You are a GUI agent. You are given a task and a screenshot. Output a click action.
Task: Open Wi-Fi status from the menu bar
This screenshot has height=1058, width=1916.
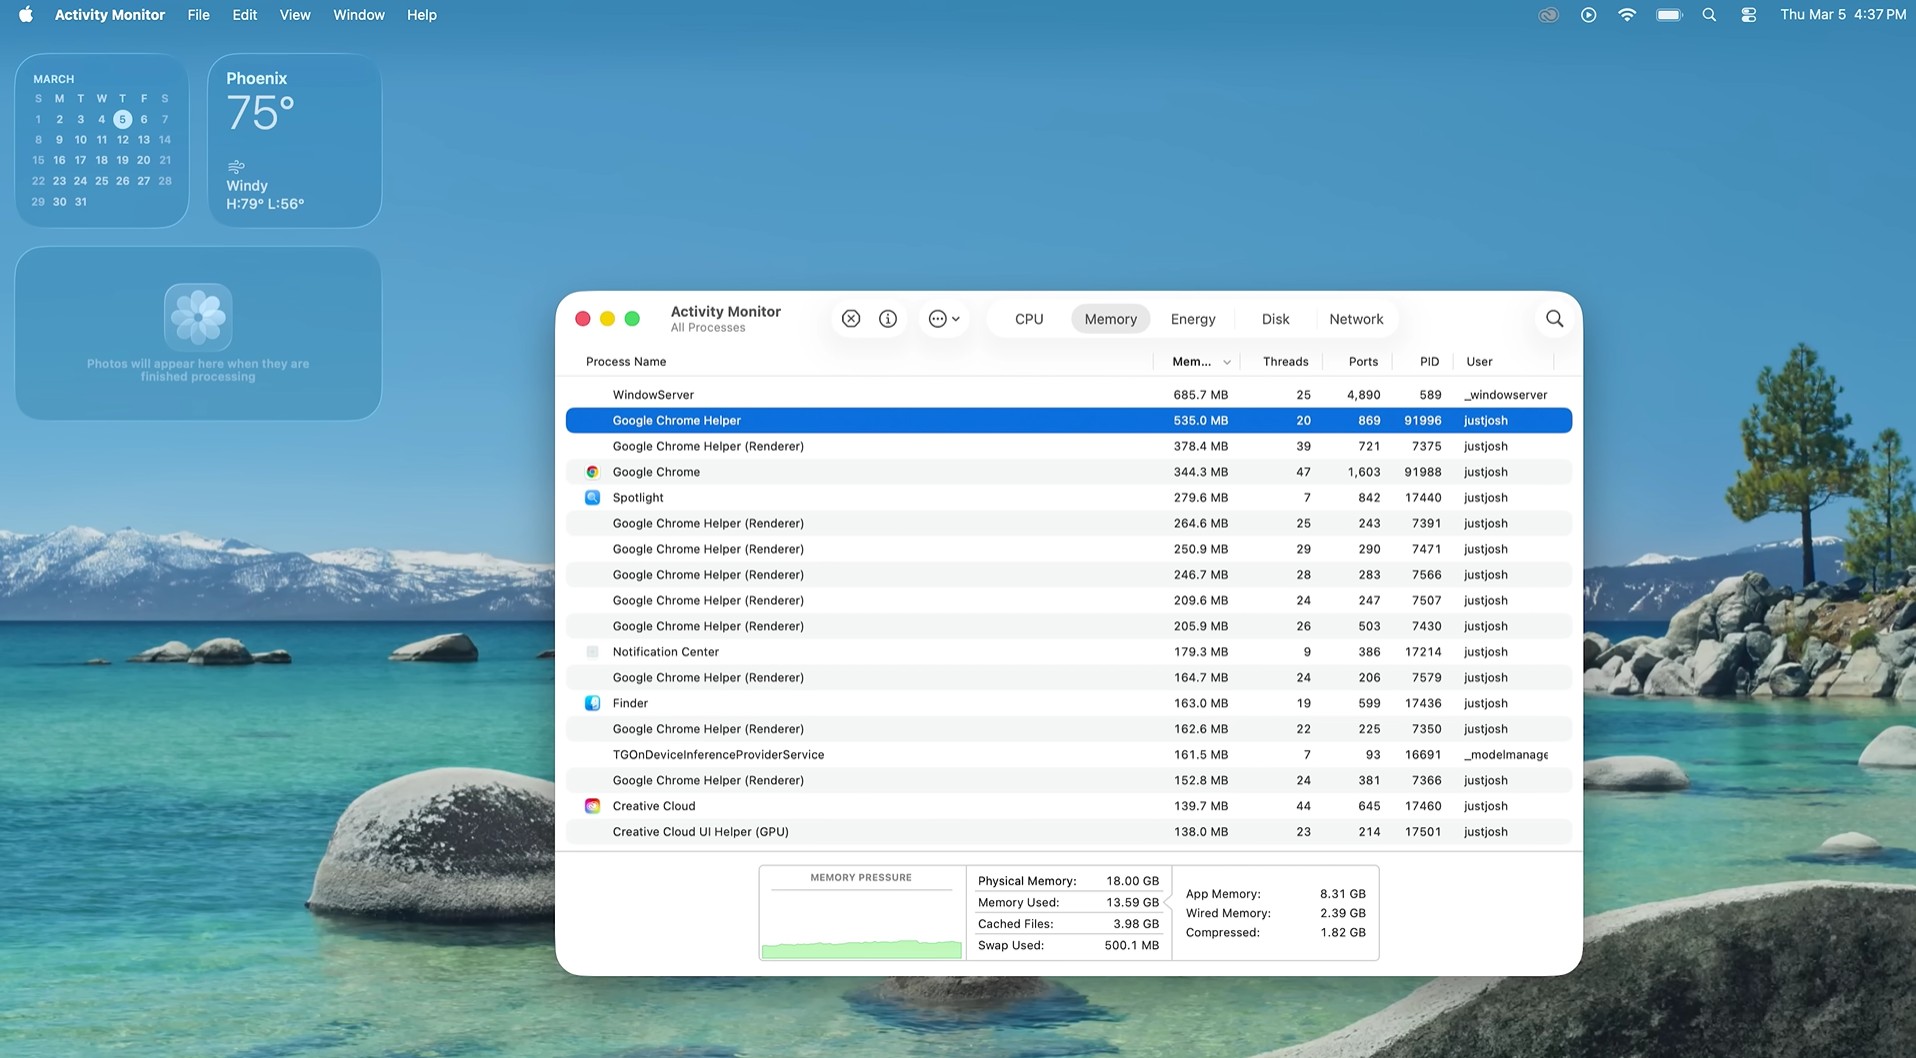point(1627,15)
